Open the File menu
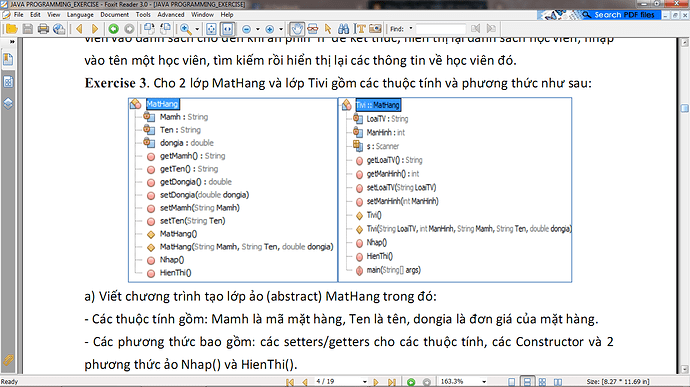The height and width of the screenshot is (387, 690). pyautogui.click(x=18, y=15)
